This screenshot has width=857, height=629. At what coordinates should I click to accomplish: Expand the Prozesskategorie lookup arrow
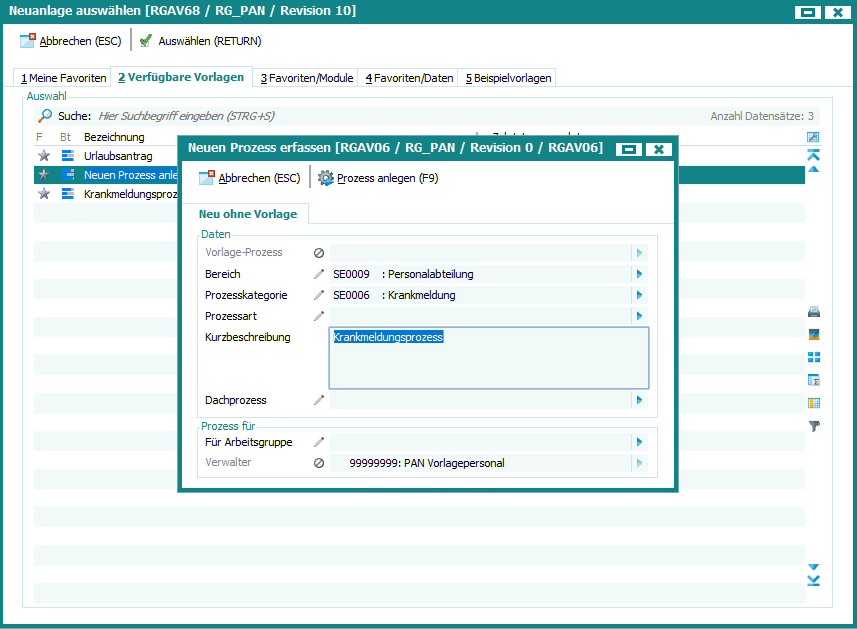click(639, 295)
